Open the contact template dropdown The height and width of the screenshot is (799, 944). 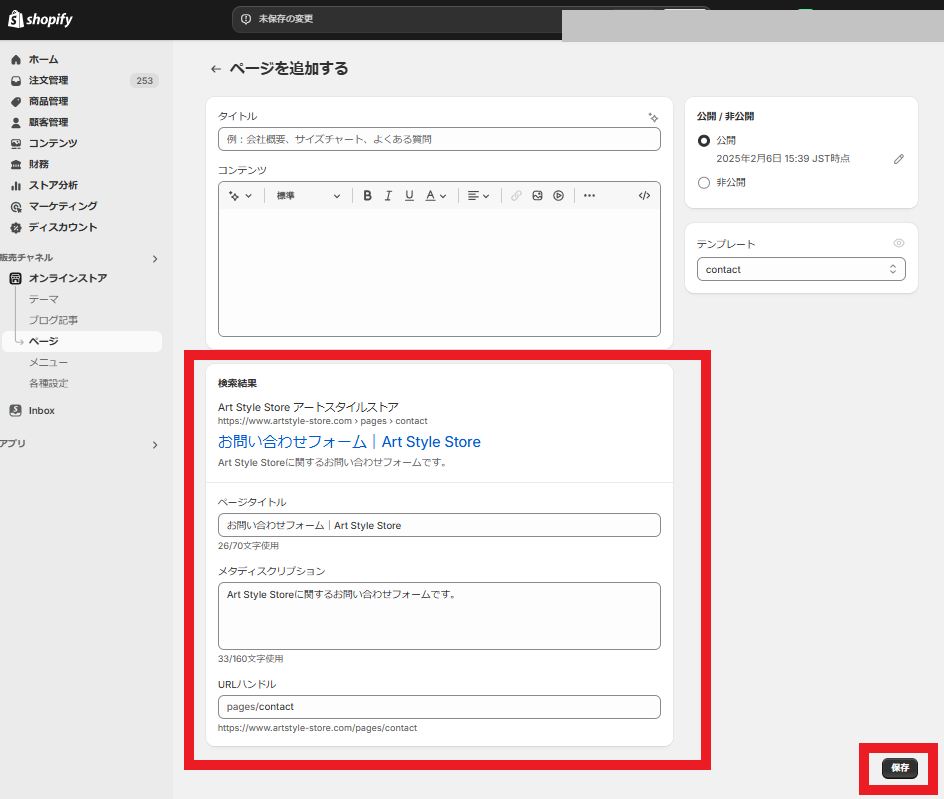click(x=801, y=269)
